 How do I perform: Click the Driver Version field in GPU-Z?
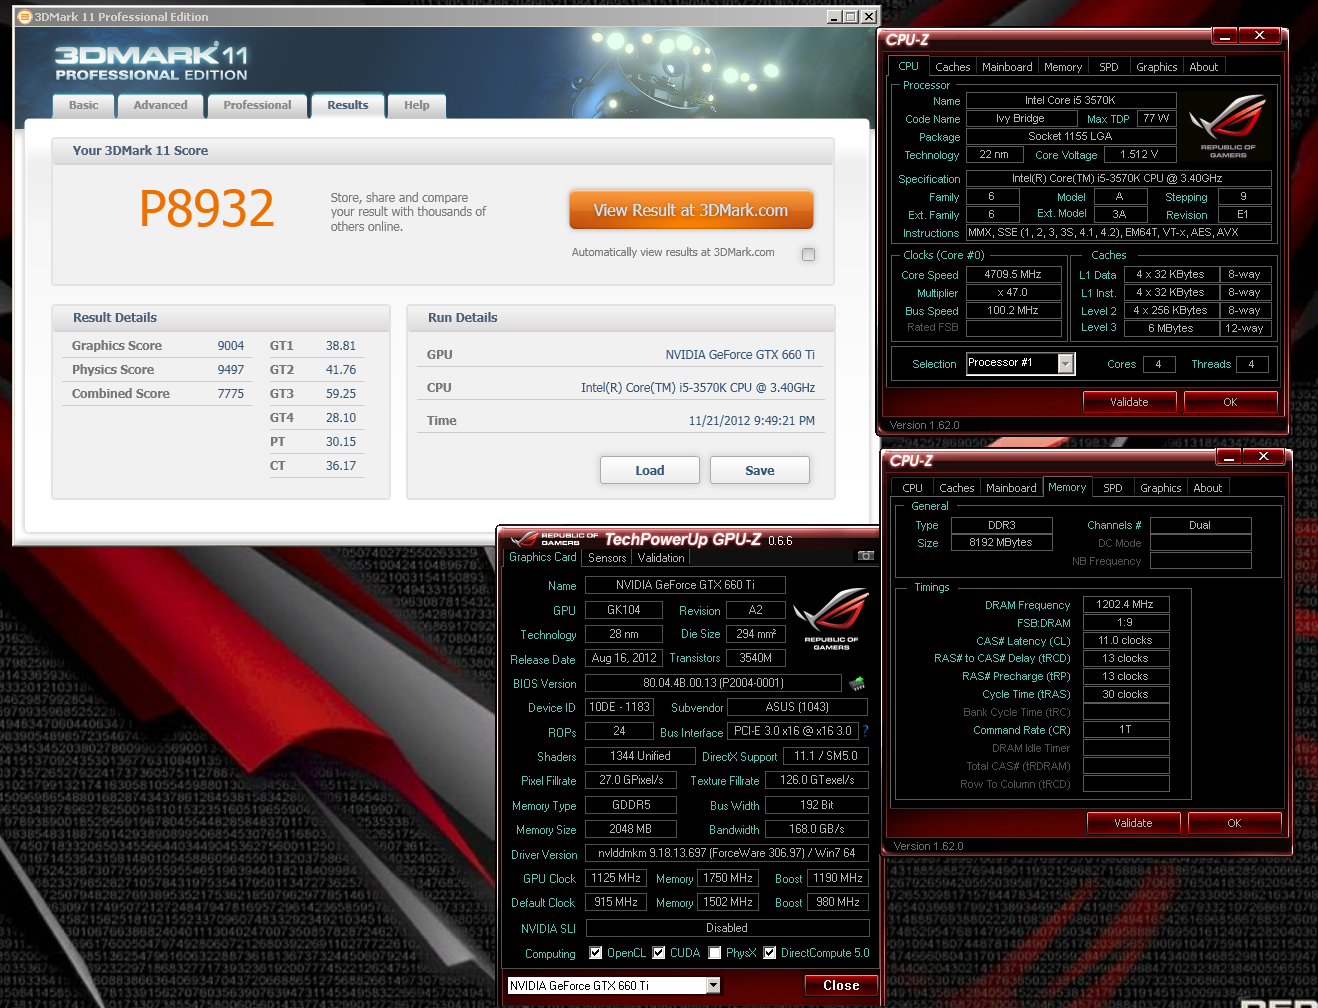[727, 853]
